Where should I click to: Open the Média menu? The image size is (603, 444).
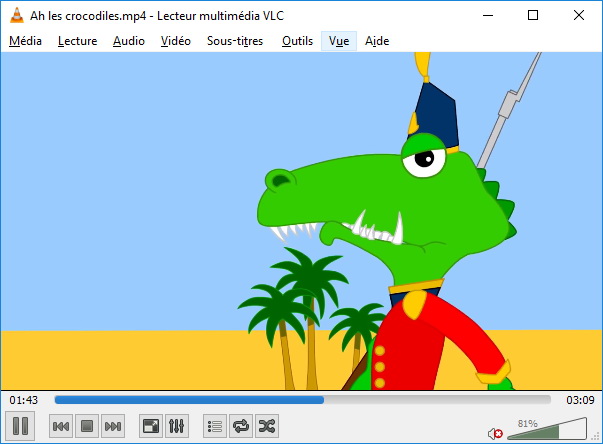pyautogui.click(x=25, y=41)
